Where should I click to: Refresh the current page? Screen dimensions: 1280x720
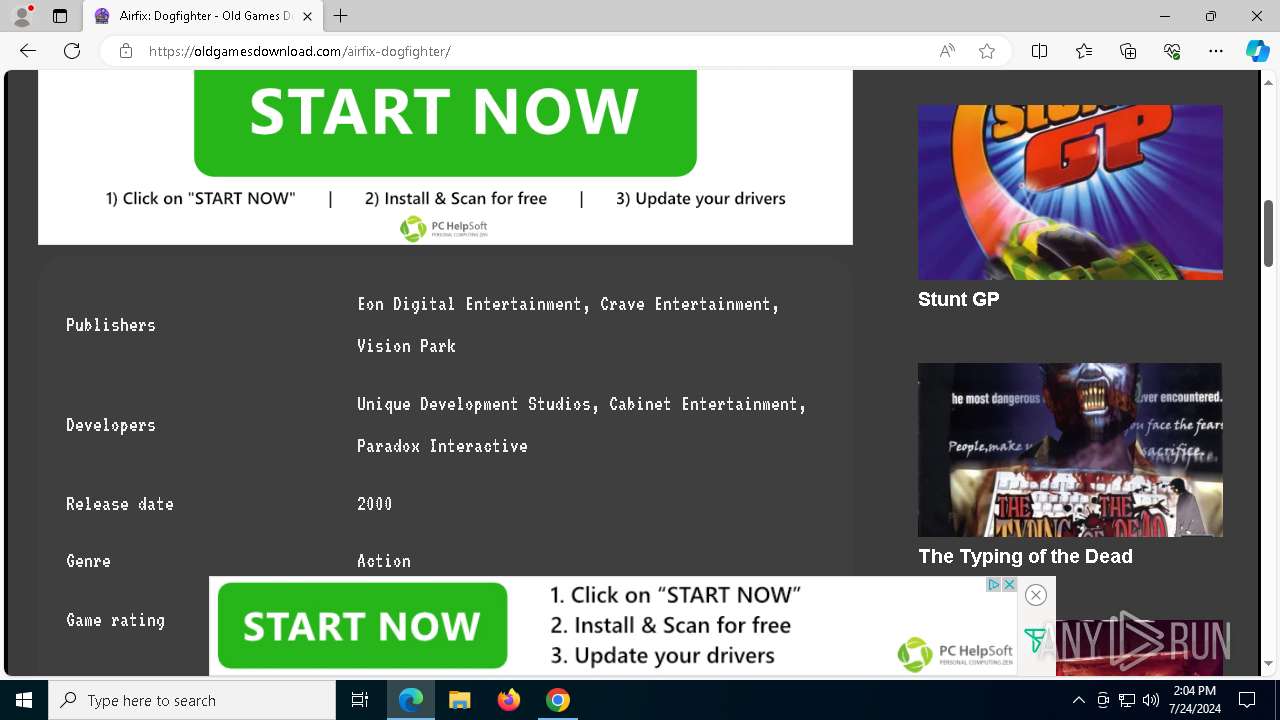click(x=72, y=51)
